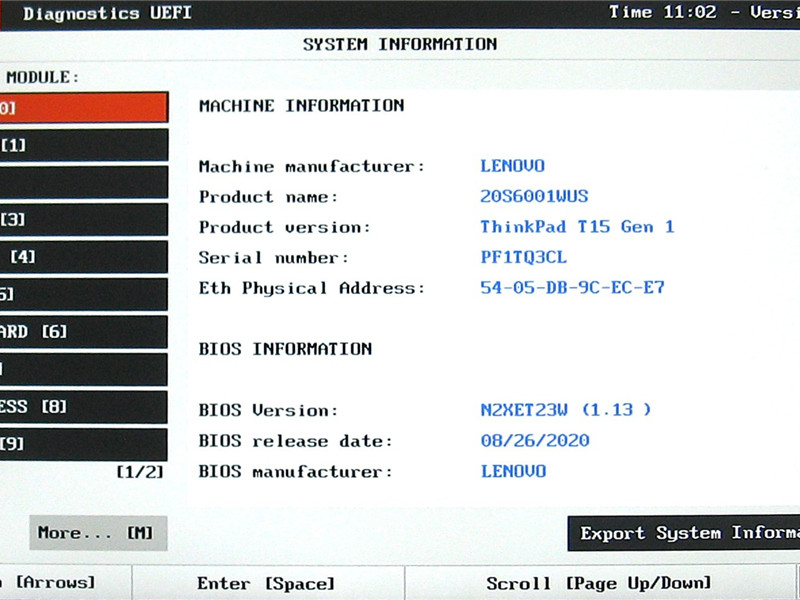Click the Serial number: label
This screenshot has height=600, width=800.
pos(274,258)
